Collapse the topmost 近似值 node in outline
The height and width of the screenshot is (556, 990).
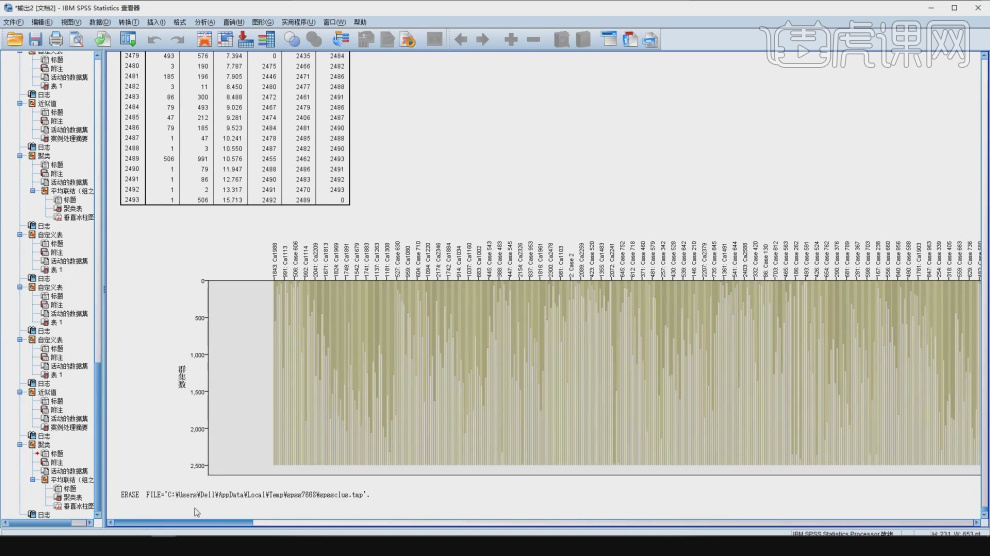coord(20,103)
